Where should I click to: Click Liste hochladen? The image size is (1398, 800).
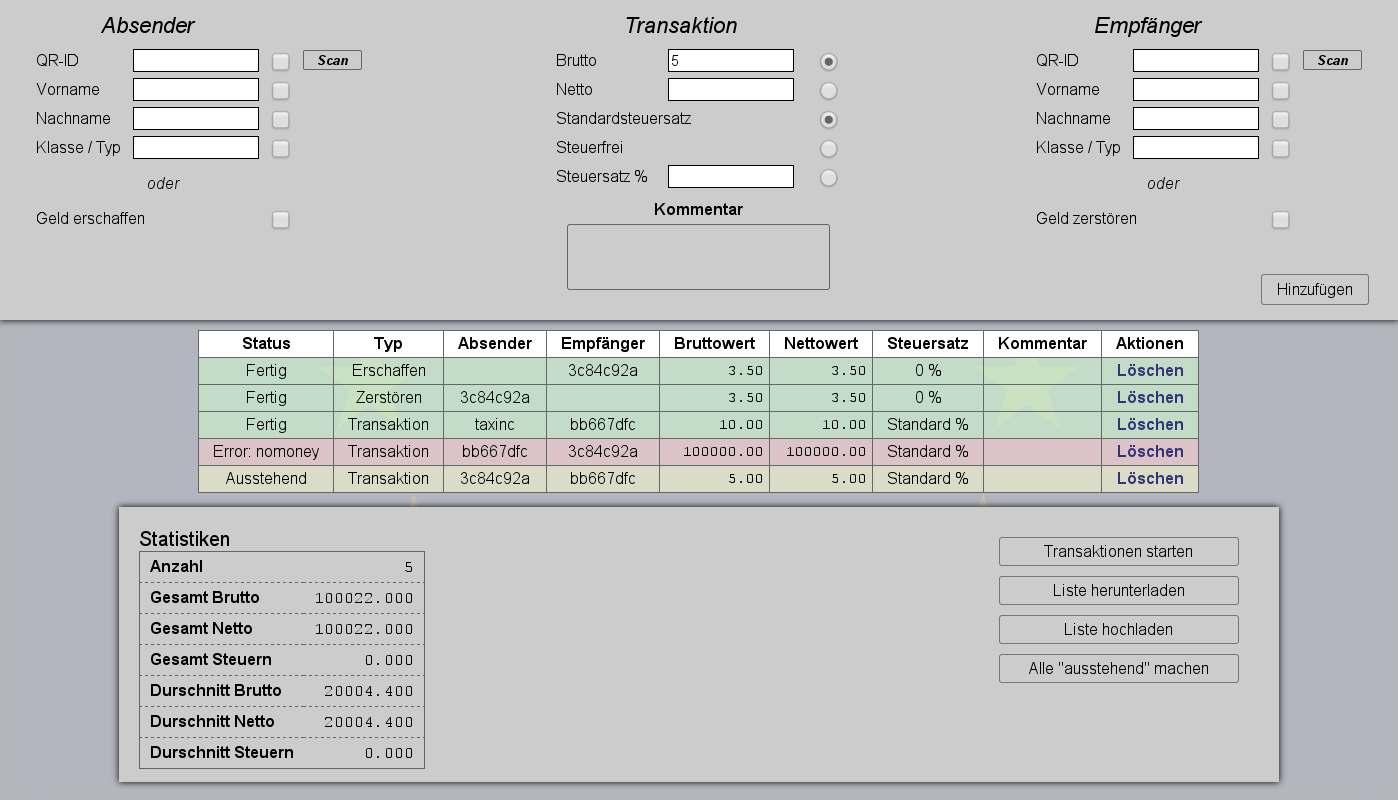coord(1118,629)
